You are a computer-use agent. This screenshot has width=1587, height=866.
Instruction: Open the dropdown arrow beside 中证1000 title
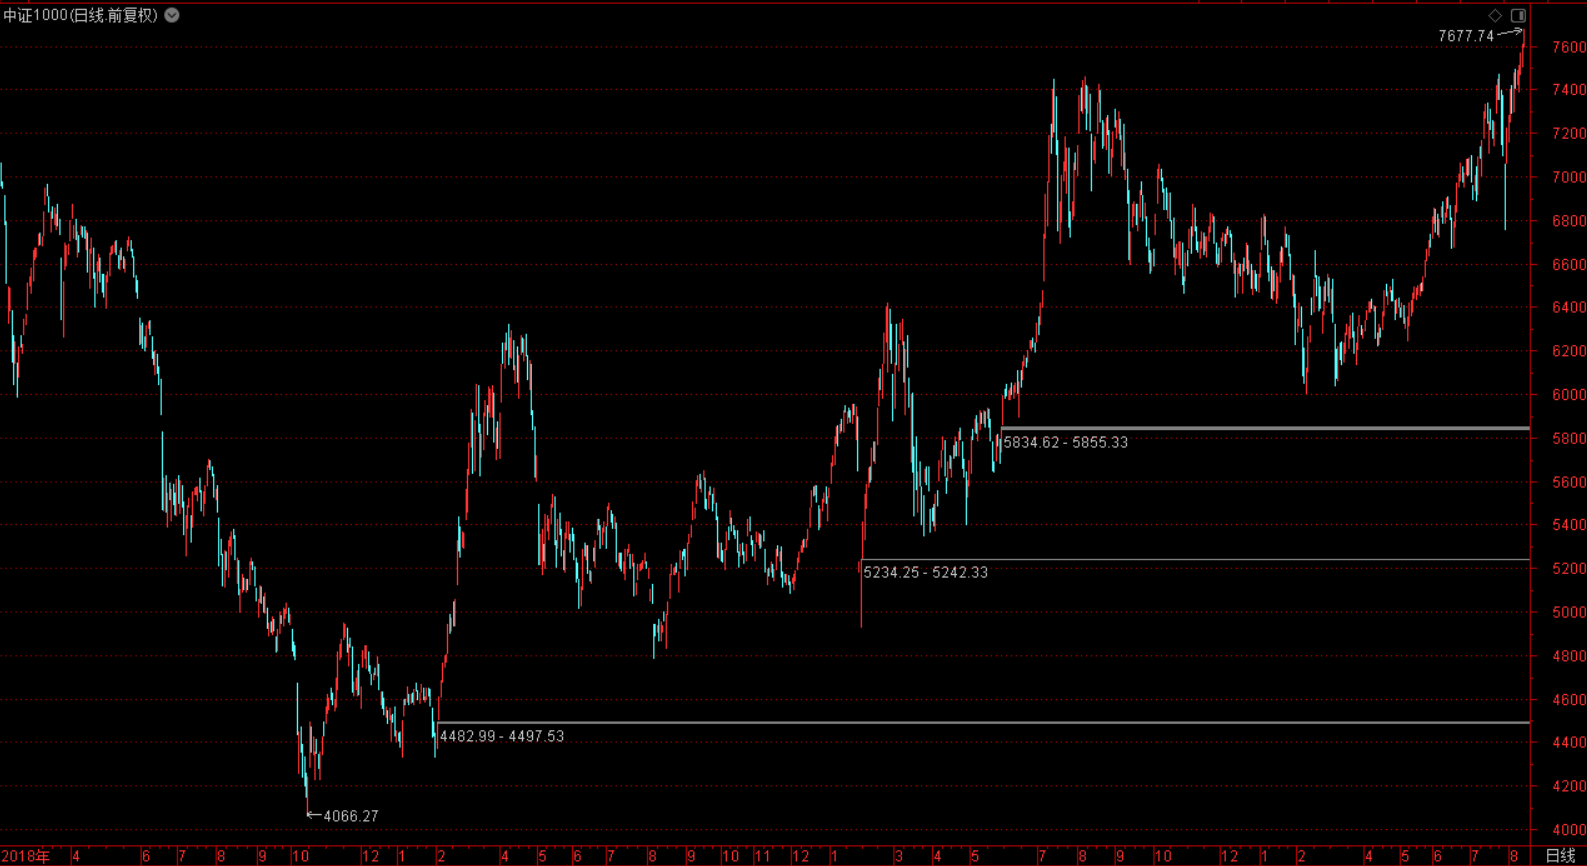point(172,15)
